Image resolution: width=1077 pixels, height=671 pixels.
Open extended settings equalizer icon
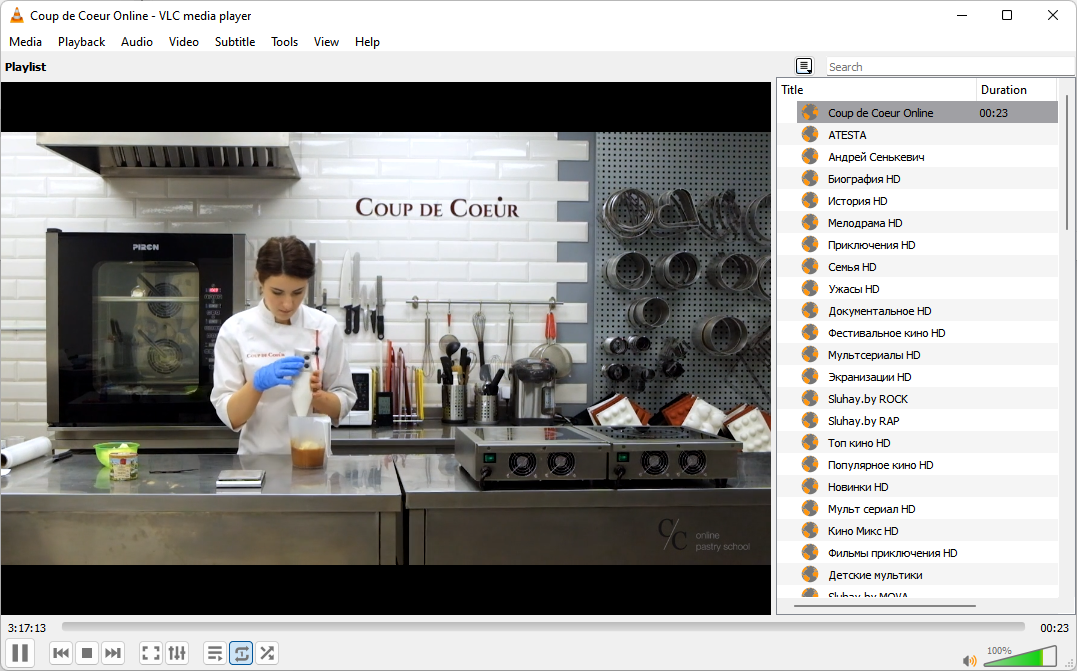pyautogui.click(x=177, y=652)
